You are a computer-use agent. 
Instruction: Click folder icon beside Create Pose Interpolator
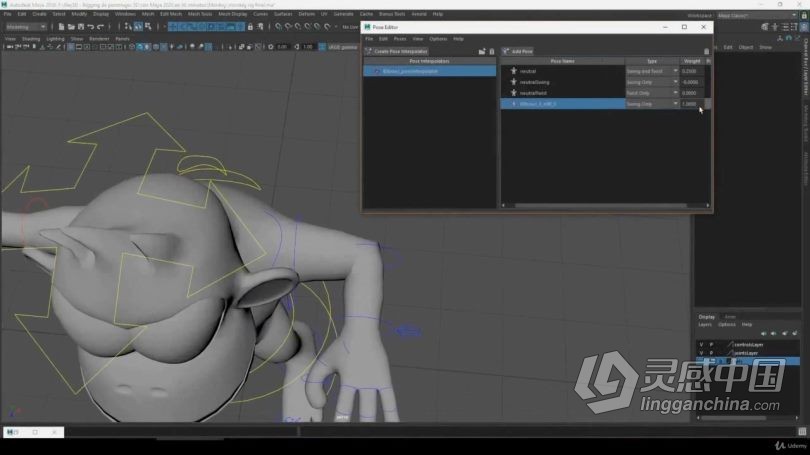pos(482,51)
